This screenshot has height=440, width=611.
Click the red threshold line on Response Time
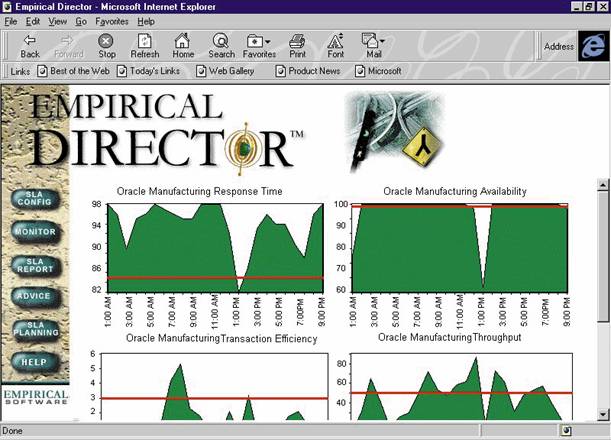point(215,278)
